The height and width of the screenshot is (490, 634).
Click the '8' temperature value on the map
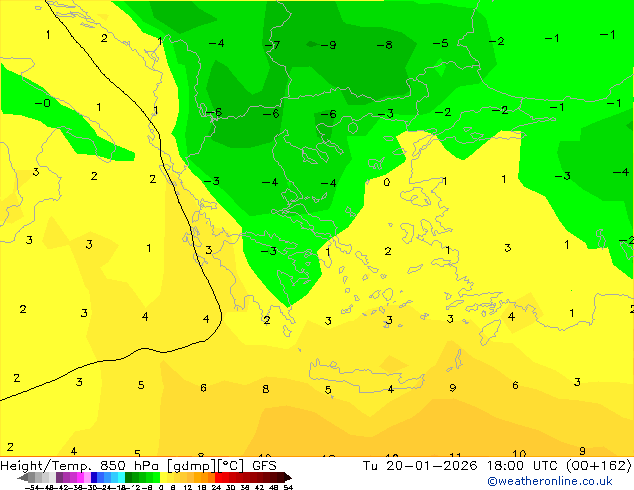[265, 389]
